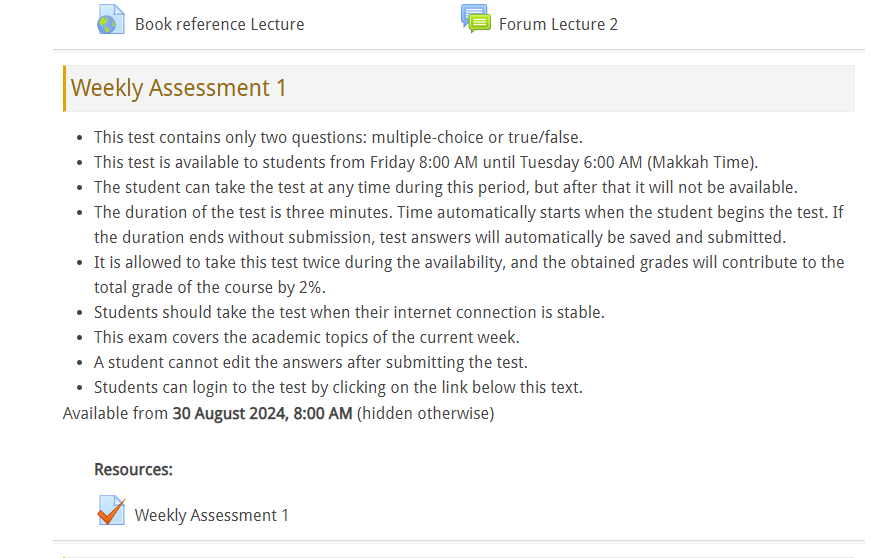Image resolution: width=890 pixels, height=558 pixels.
Task: Click the Forum Lecture 2 chat icon
Action: coord(475,19)
